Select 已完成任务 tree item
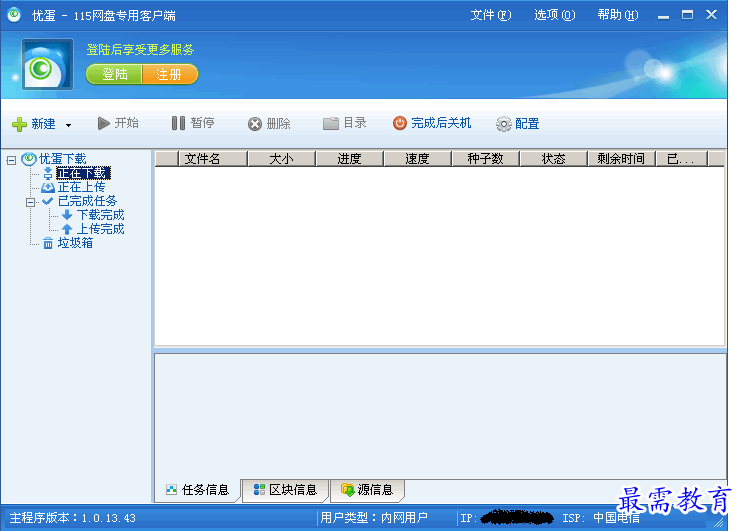Screen dimensions: 740x531 (87, 201)
